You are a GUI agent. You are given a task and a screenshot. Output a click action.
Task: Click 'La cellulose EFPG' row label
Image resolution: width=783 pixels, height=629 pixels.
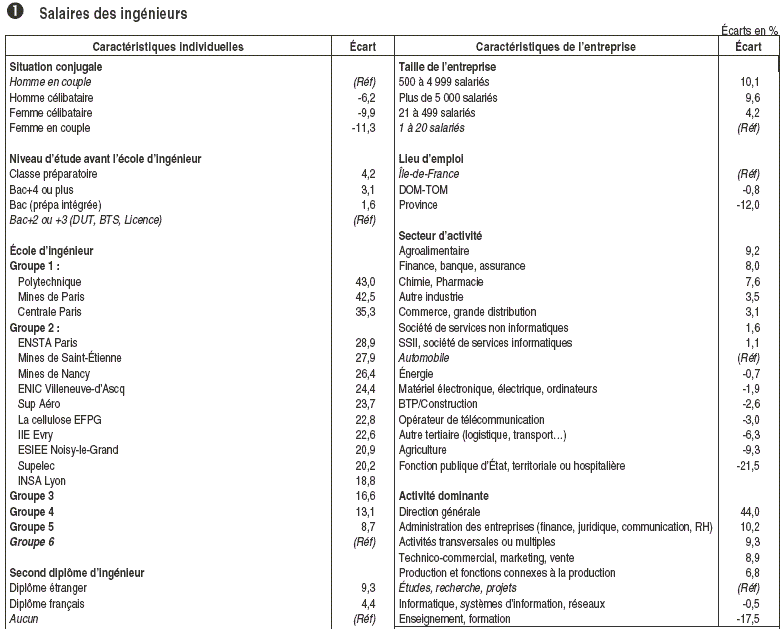coord(59,420)
